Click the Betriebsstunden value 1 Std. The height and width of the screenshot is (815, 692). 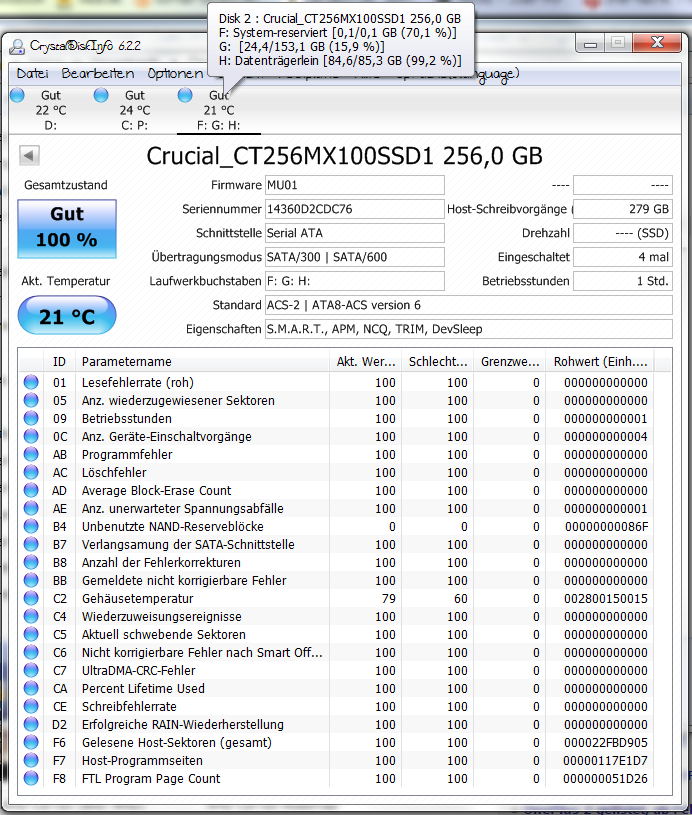(x=623, y=281)
